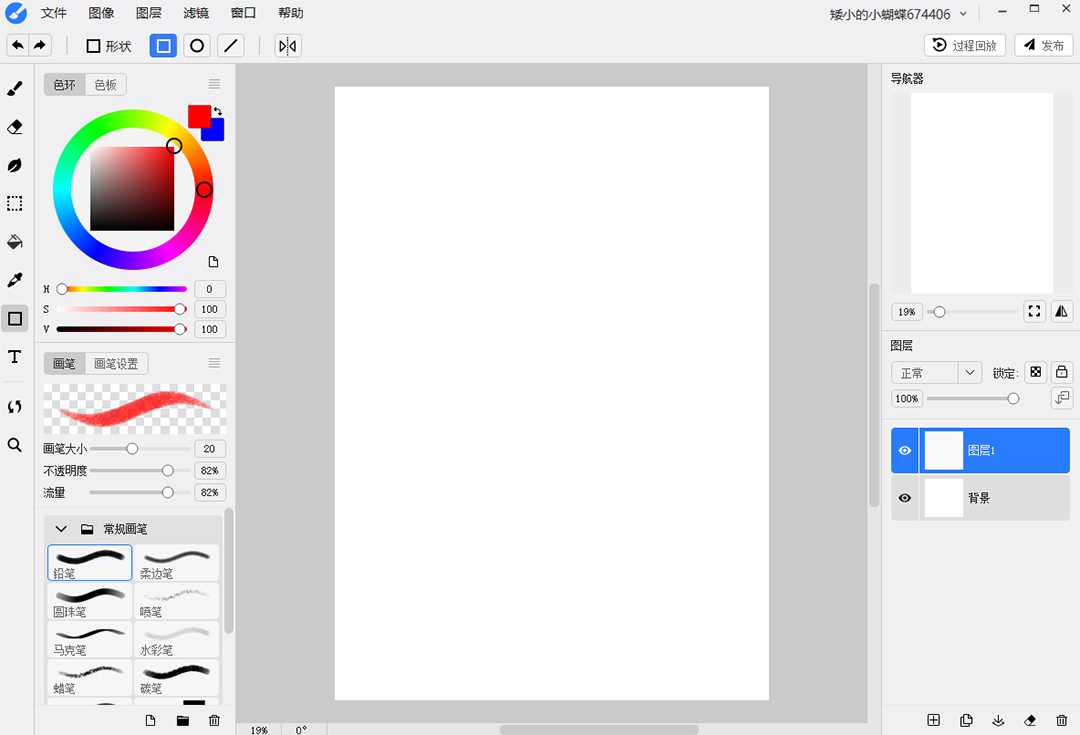Add a new layer
The height and width of the screenshot is (735, 1080).
click(933, 720)
